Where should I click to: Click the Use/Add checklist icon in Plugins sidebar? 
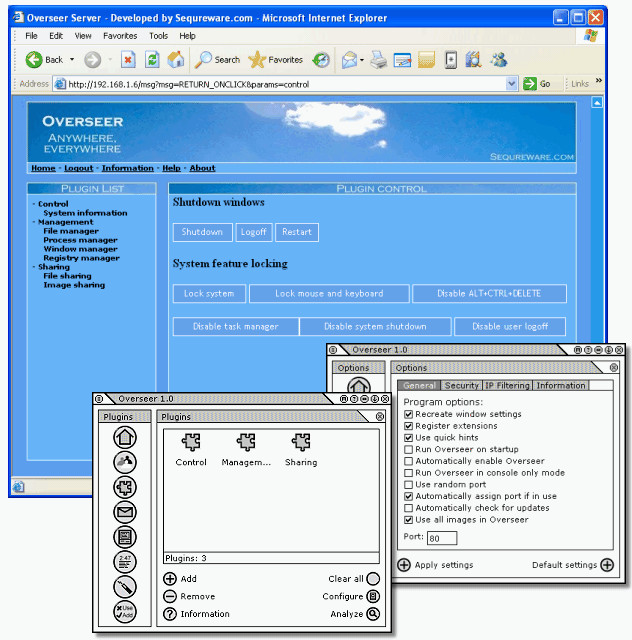[125, 611]
